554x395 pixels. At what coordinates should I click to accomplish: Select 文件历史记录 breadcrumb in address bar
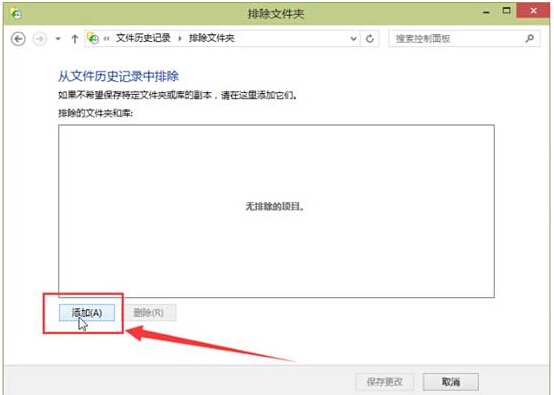[143, 38]
